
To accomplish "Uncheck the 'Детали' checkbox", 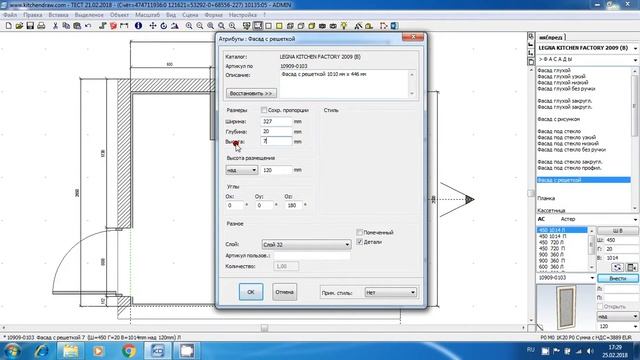I will point(360,242).
